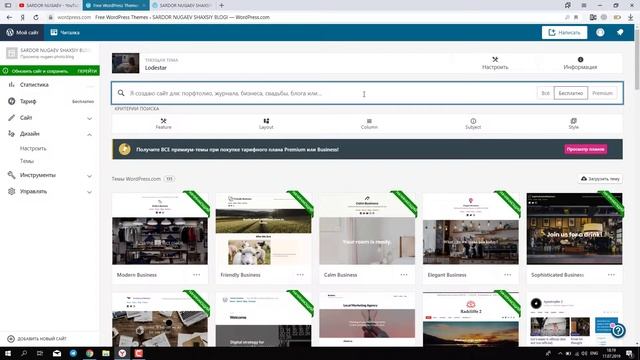Click the browser Back arrow
Screen dimensions: 640x360
pyautogui.click(x=9, y=17)
